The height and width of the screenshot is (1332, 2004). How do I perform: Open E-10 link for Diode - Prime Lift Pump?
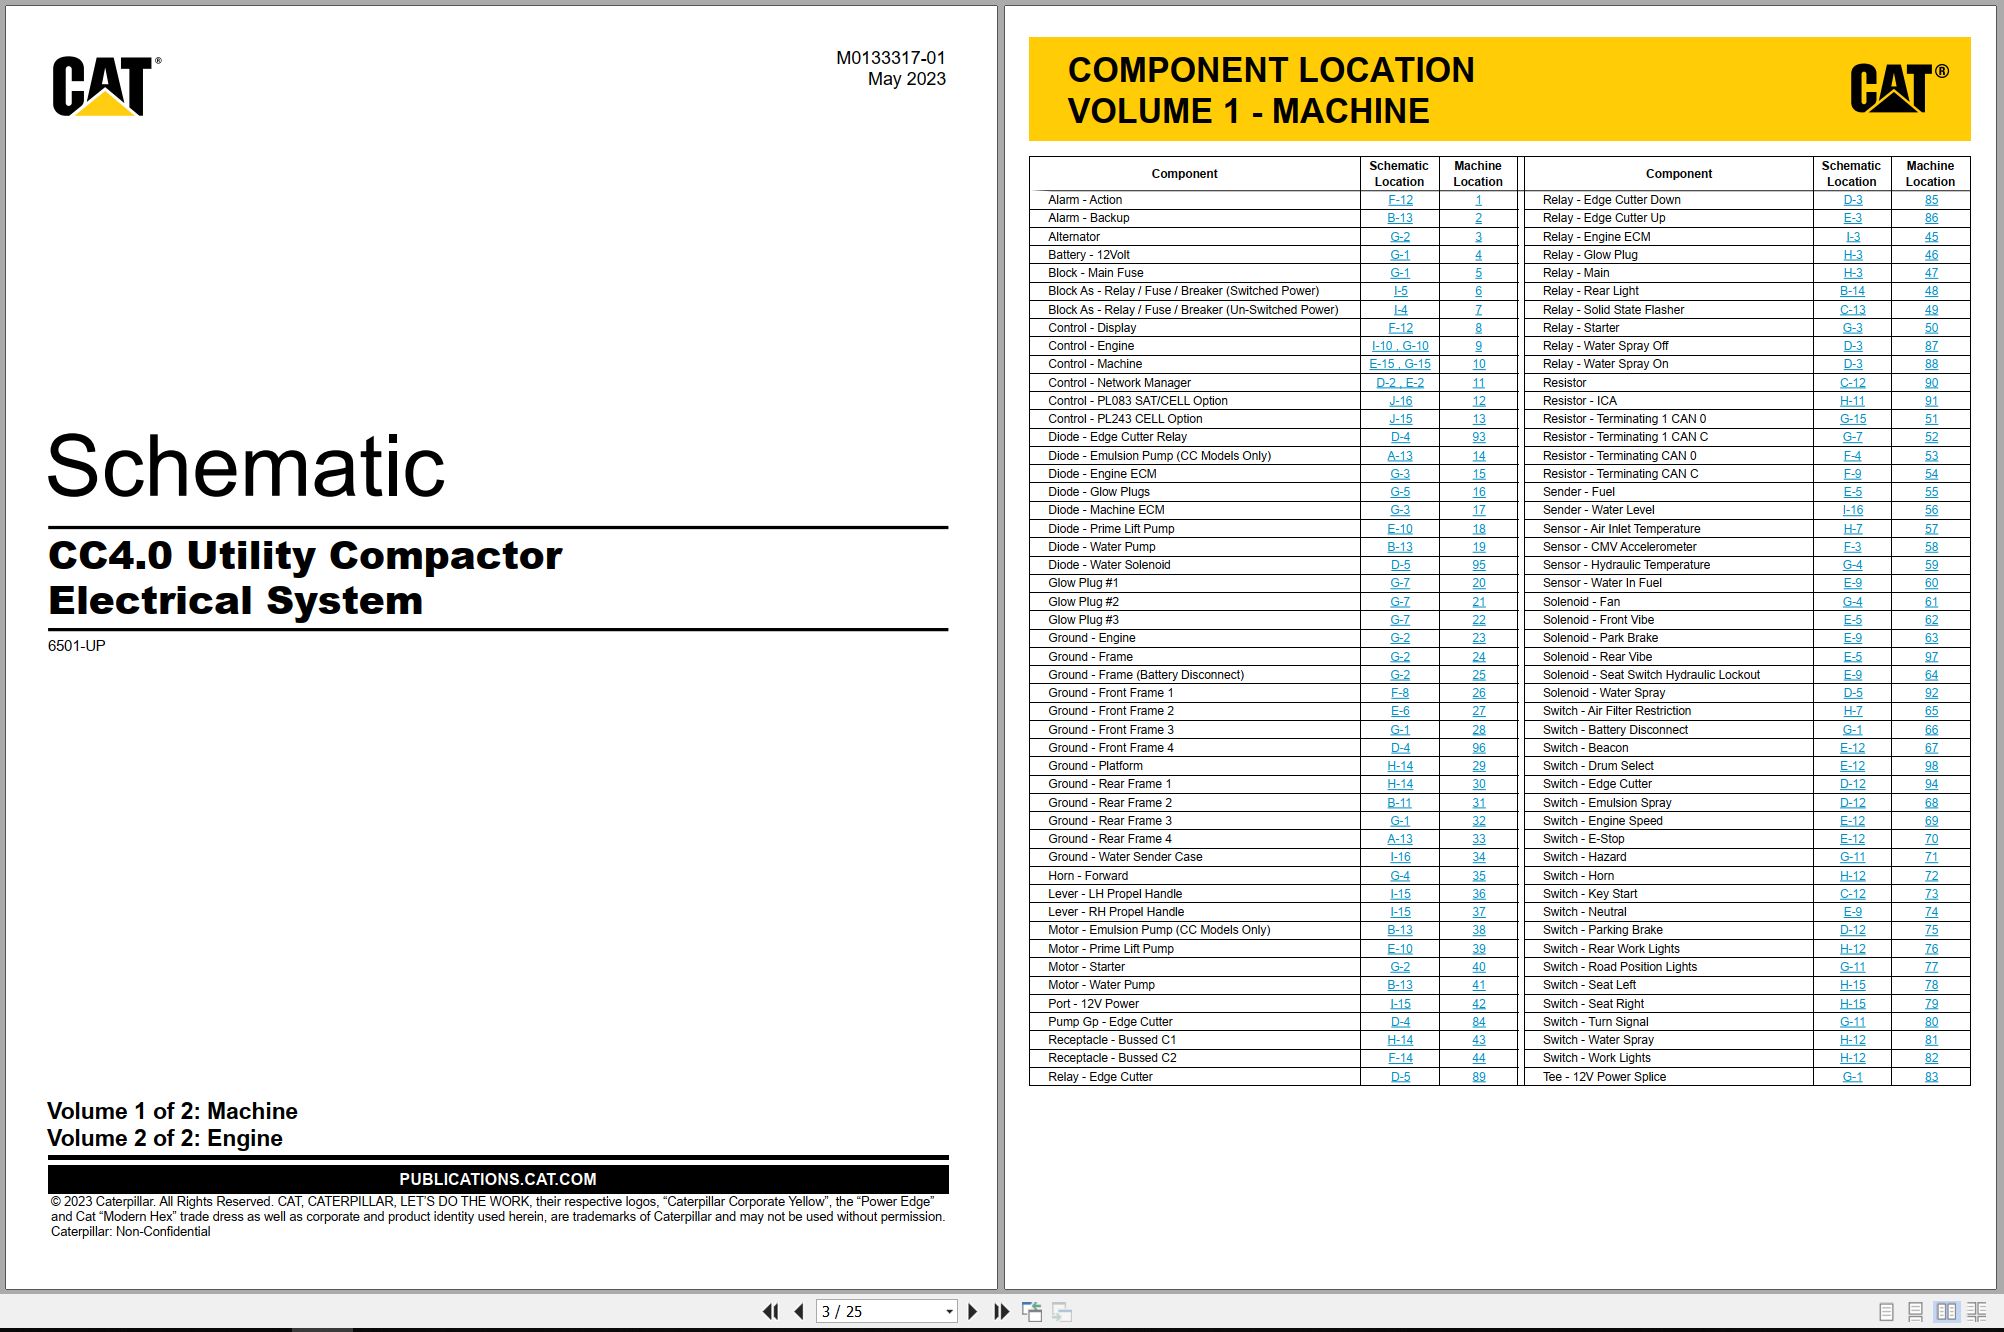tap(1400, 529)
